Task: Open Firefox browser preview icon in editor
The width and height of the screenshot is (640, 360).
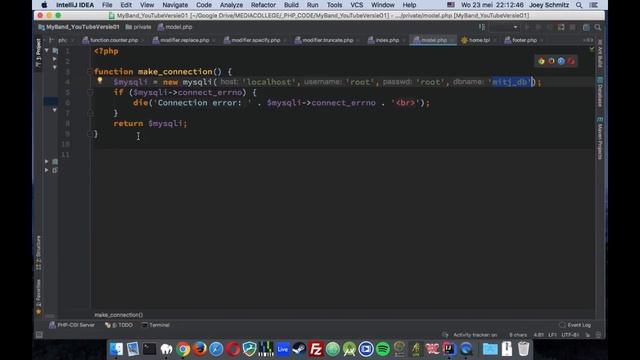Action: [x=551, y=61]
